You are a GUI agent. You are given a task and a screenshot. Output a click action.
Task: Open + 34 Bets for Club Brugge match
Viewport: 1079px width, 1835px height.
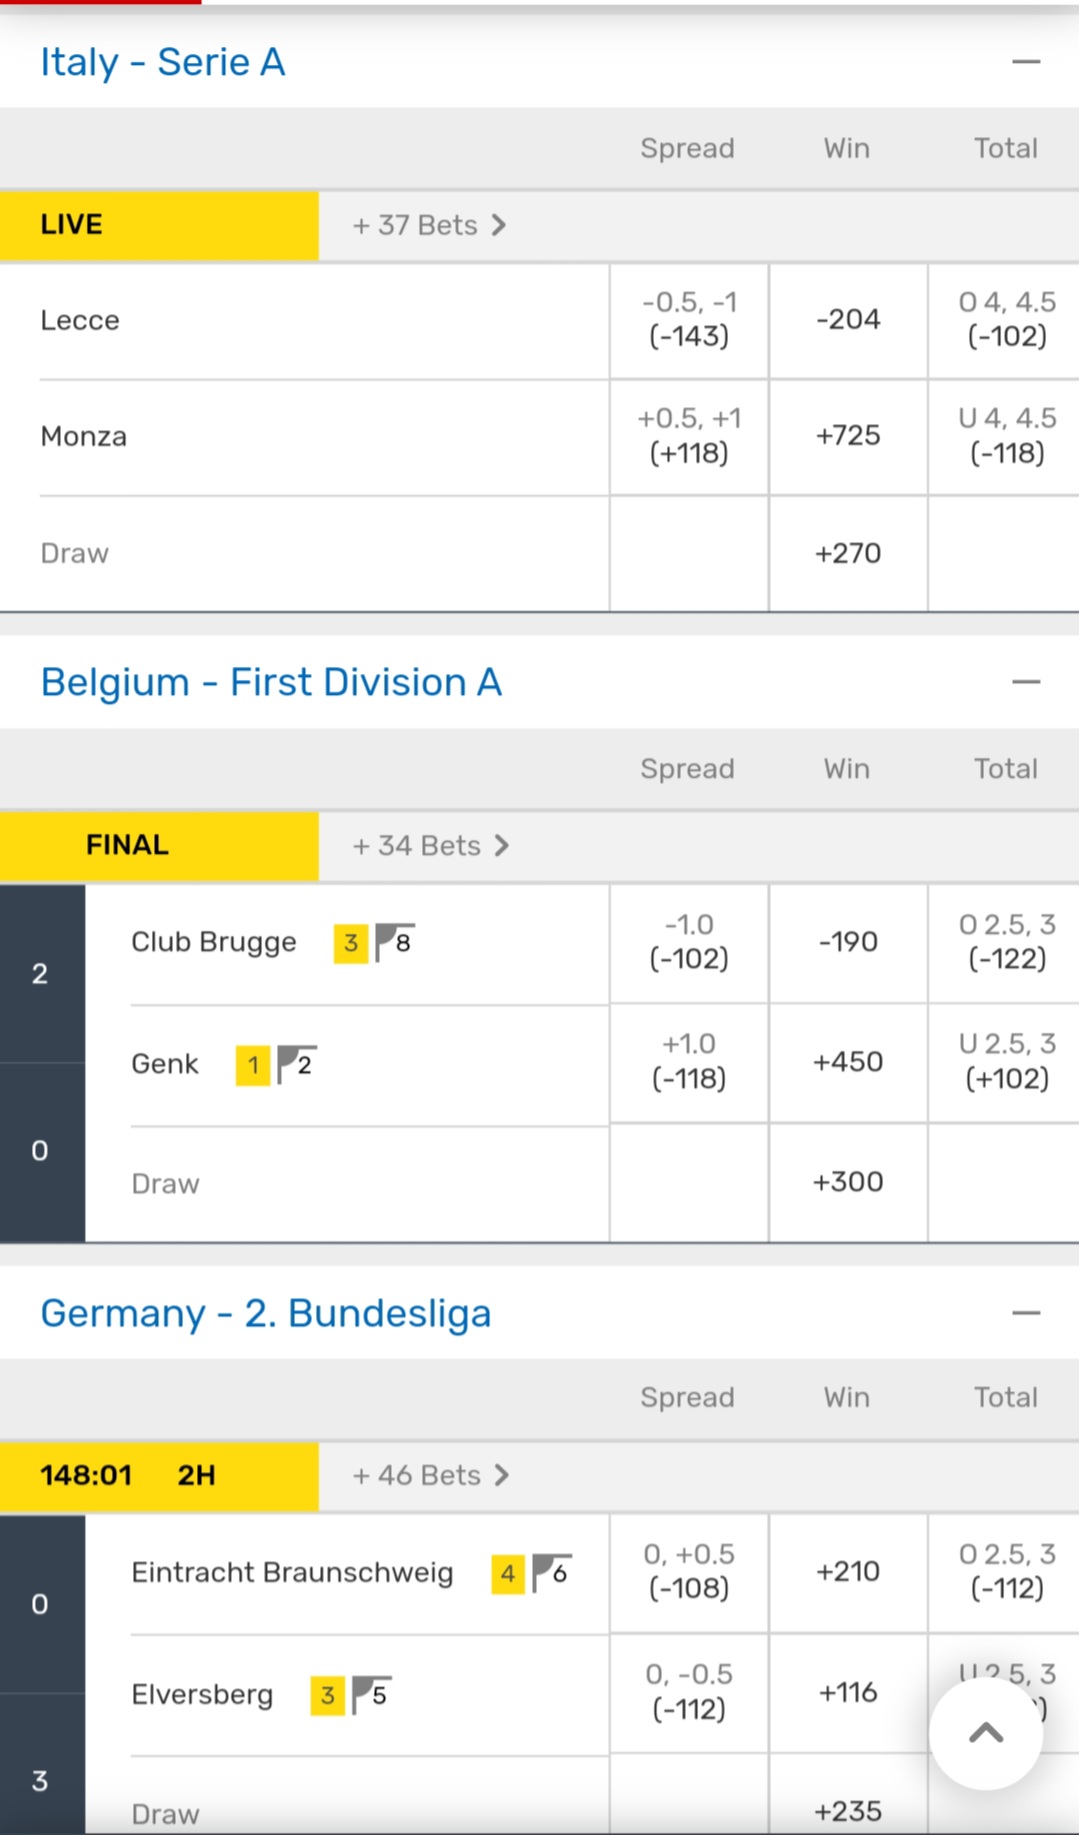(431, 846)
